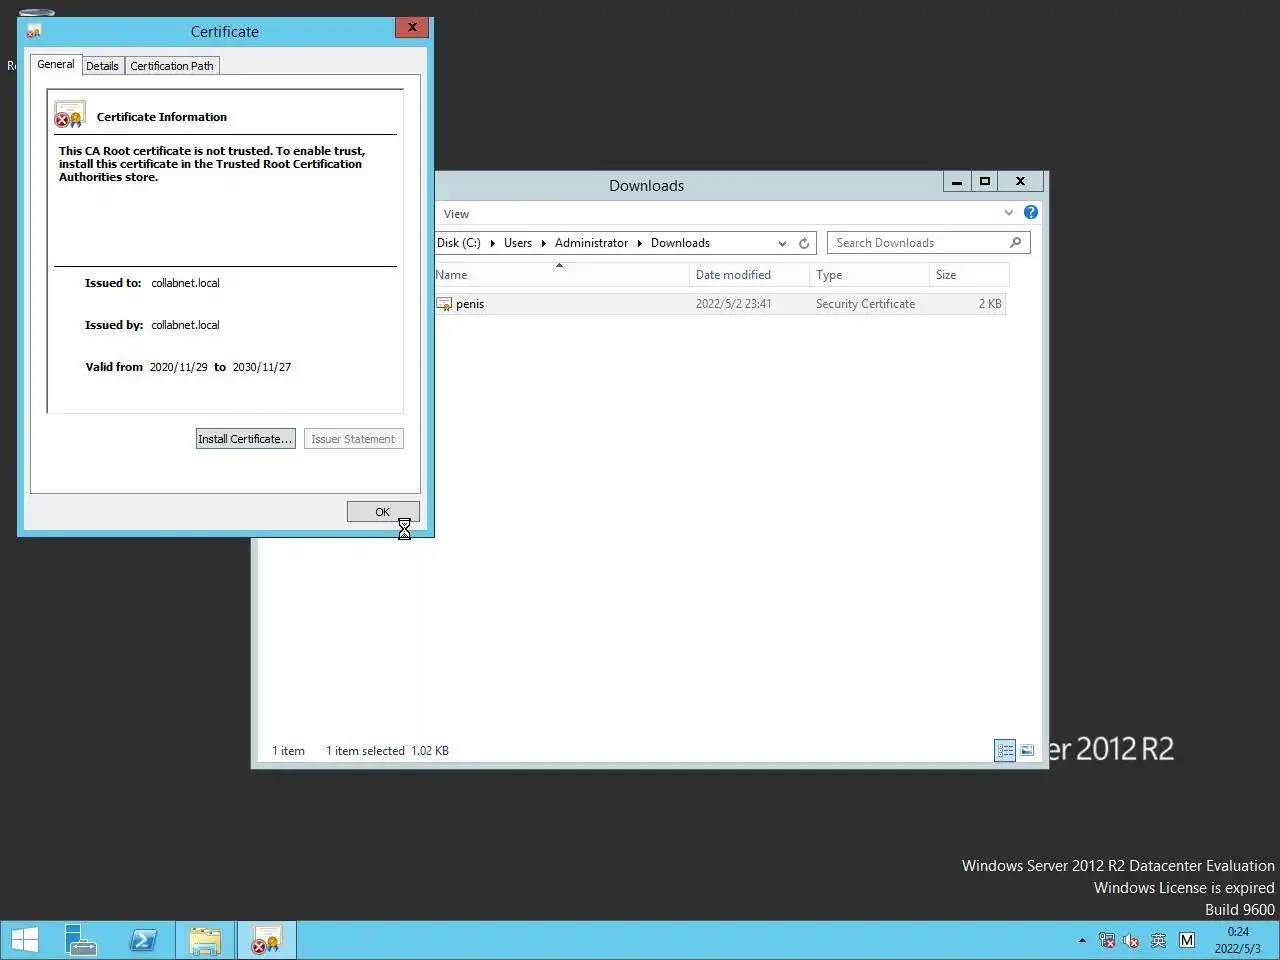Sort by the Name column header

561,275
